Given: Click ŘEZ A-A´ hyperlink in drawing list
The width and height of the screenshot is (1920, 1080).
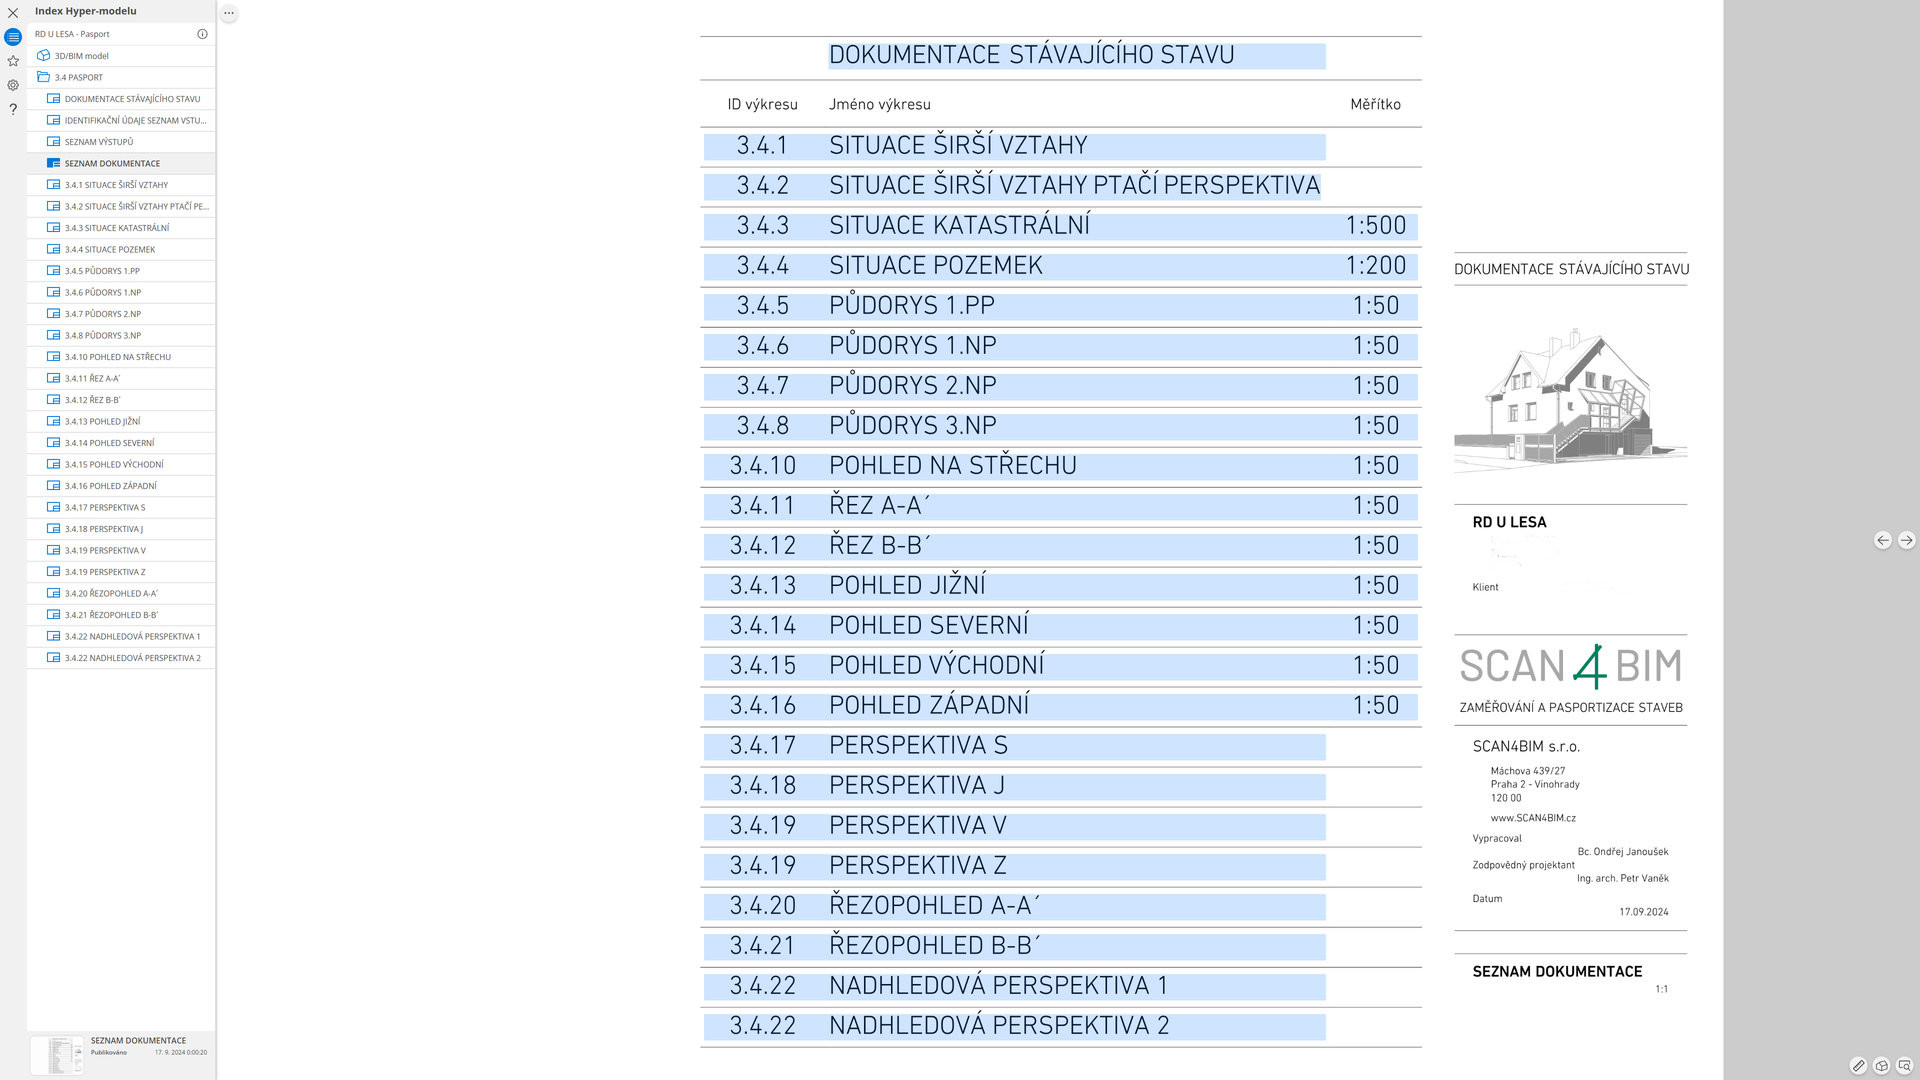Looking at the screenshot, I should [x=878, y=506].
